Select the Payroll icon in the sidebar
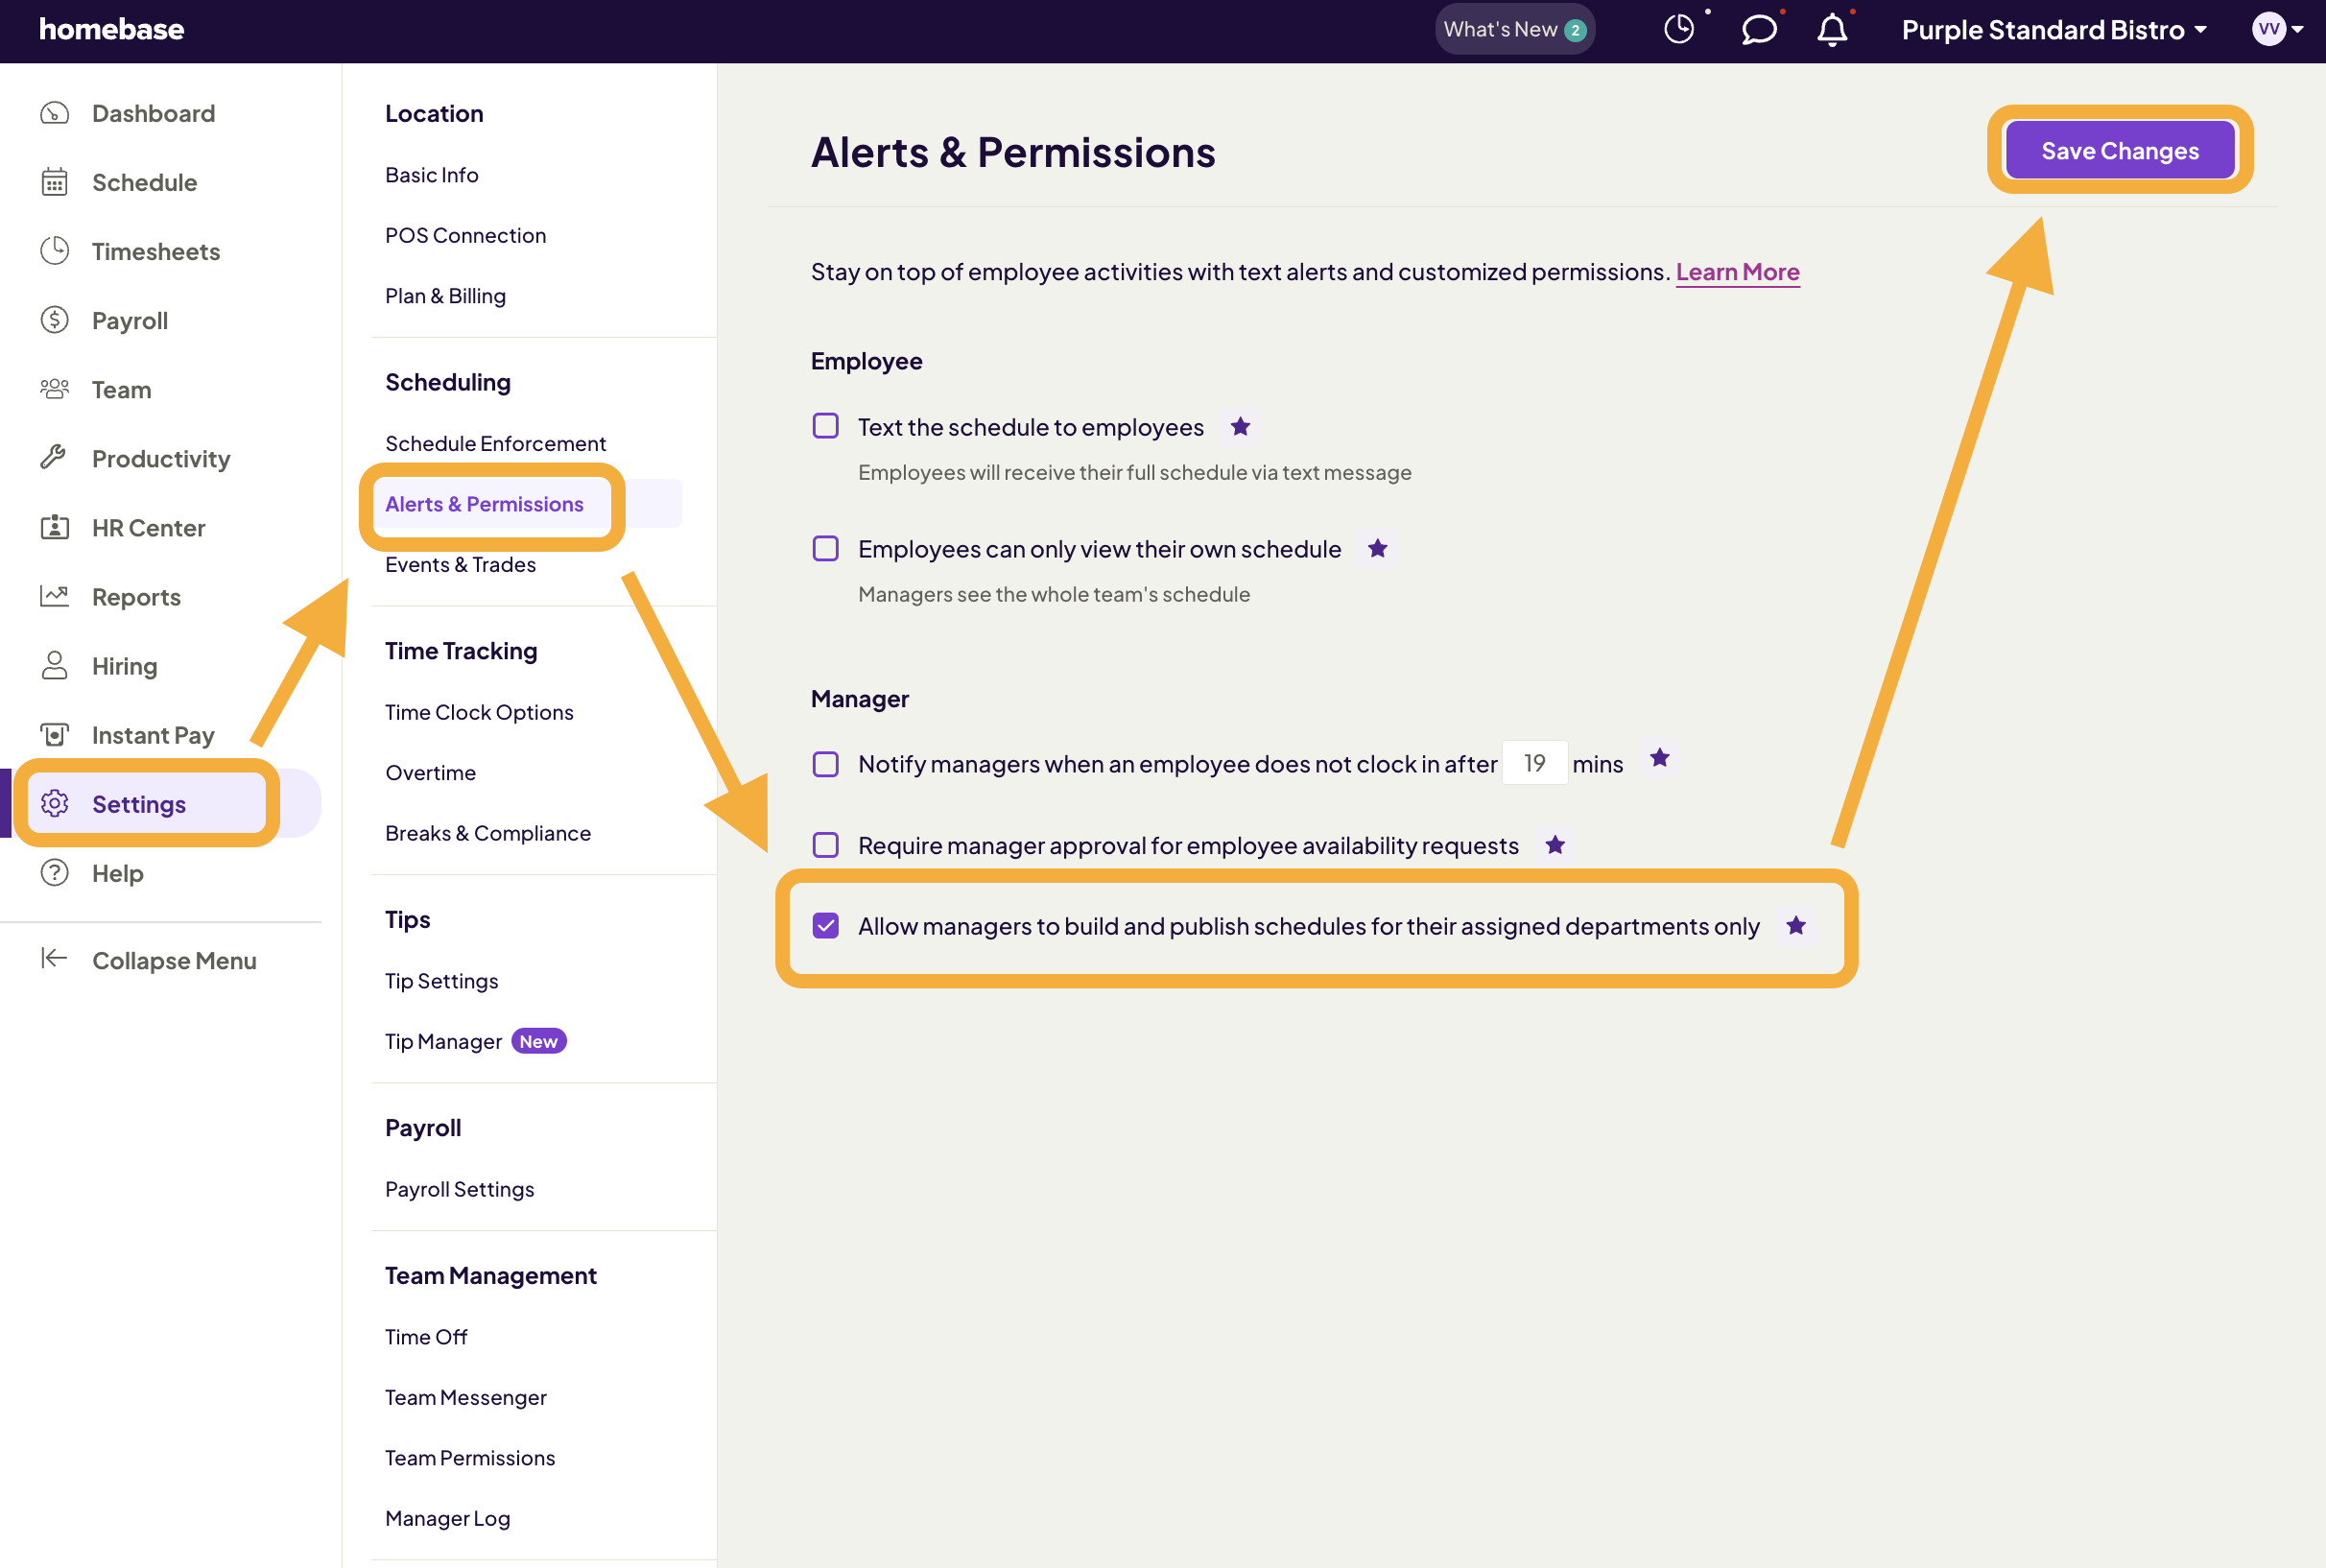 click(x=55, y=320)
